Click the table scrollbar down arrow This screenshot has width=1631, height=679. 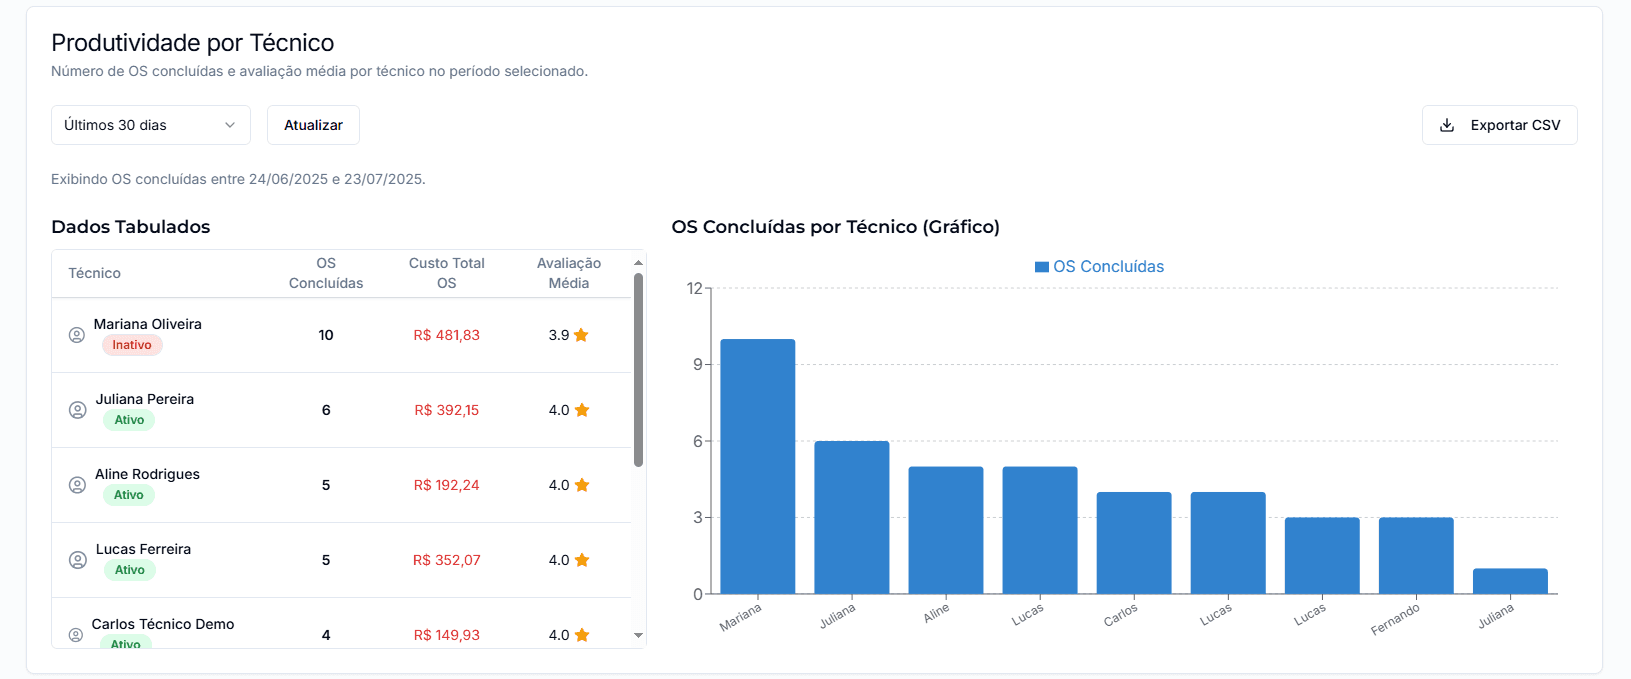click(638, 635)
